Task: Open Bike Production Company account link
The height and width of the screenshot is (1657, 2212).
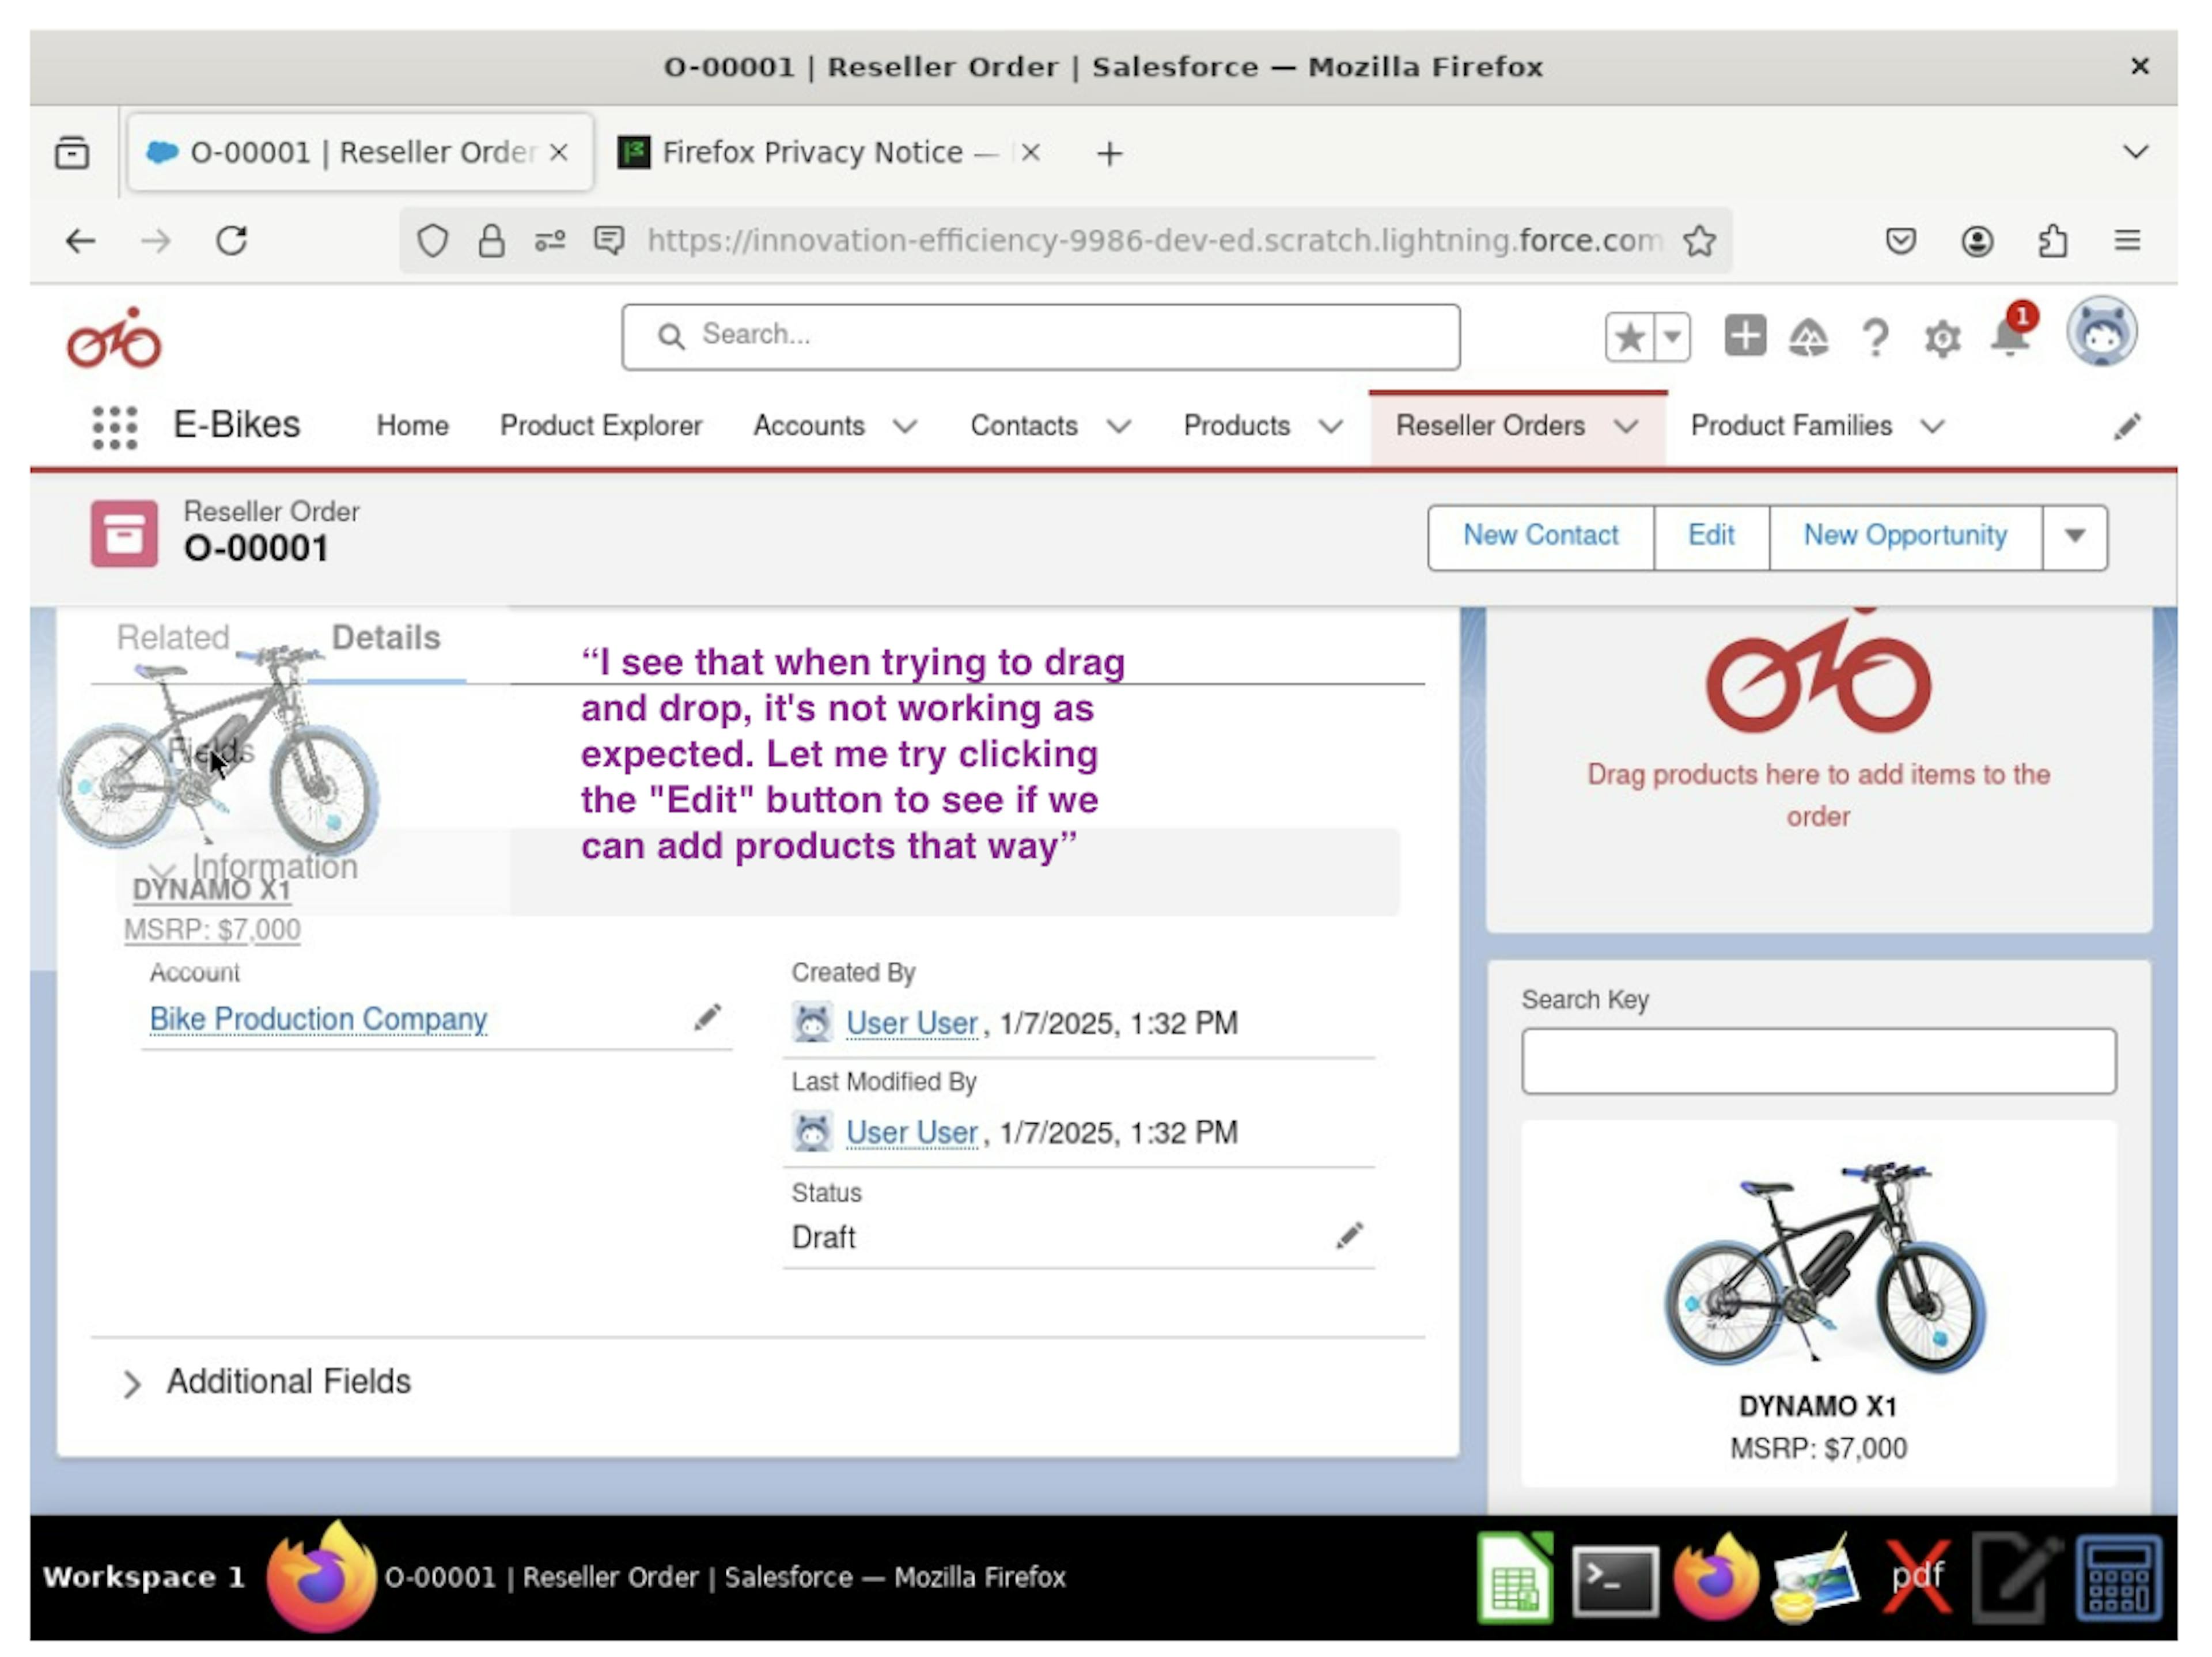Action: [x=318, y=1019]
